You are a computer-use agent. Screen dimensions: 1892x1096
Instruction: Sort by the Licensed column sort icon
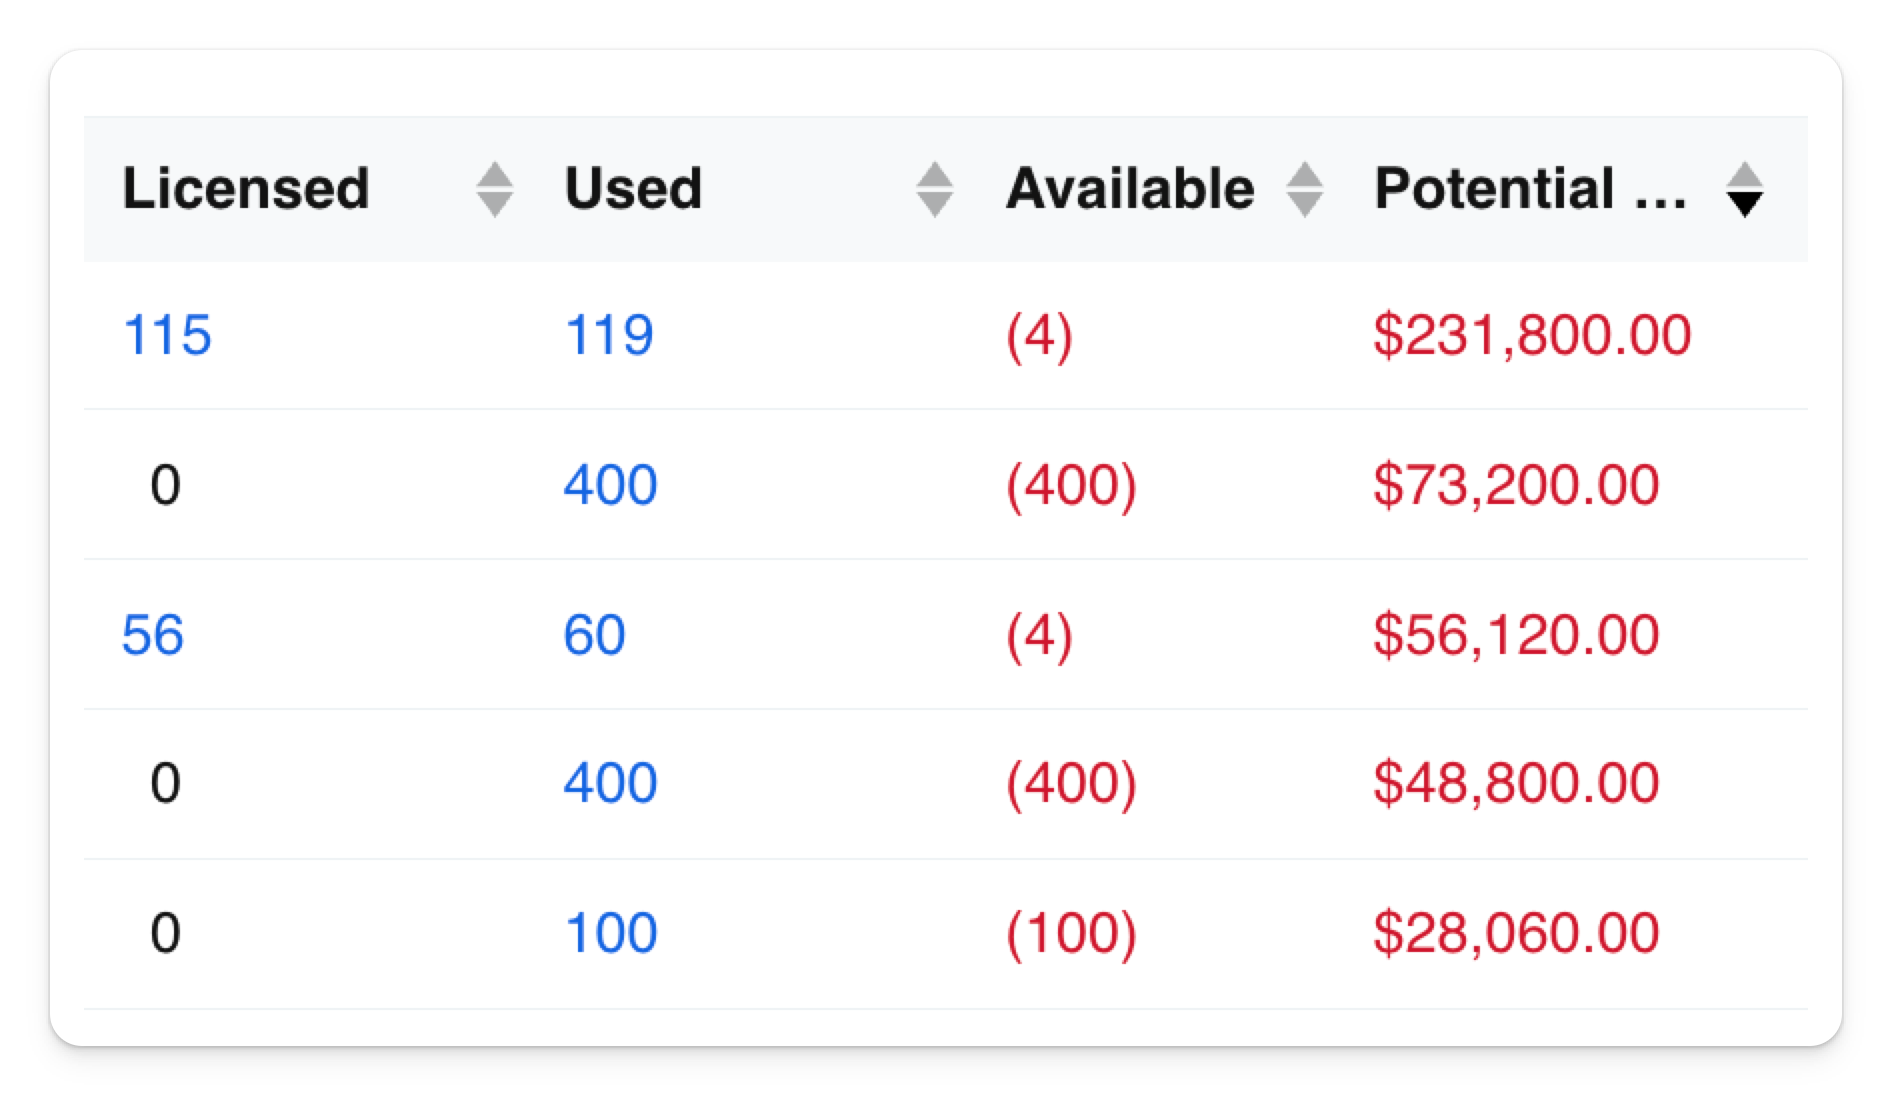[x=494, y=189]
